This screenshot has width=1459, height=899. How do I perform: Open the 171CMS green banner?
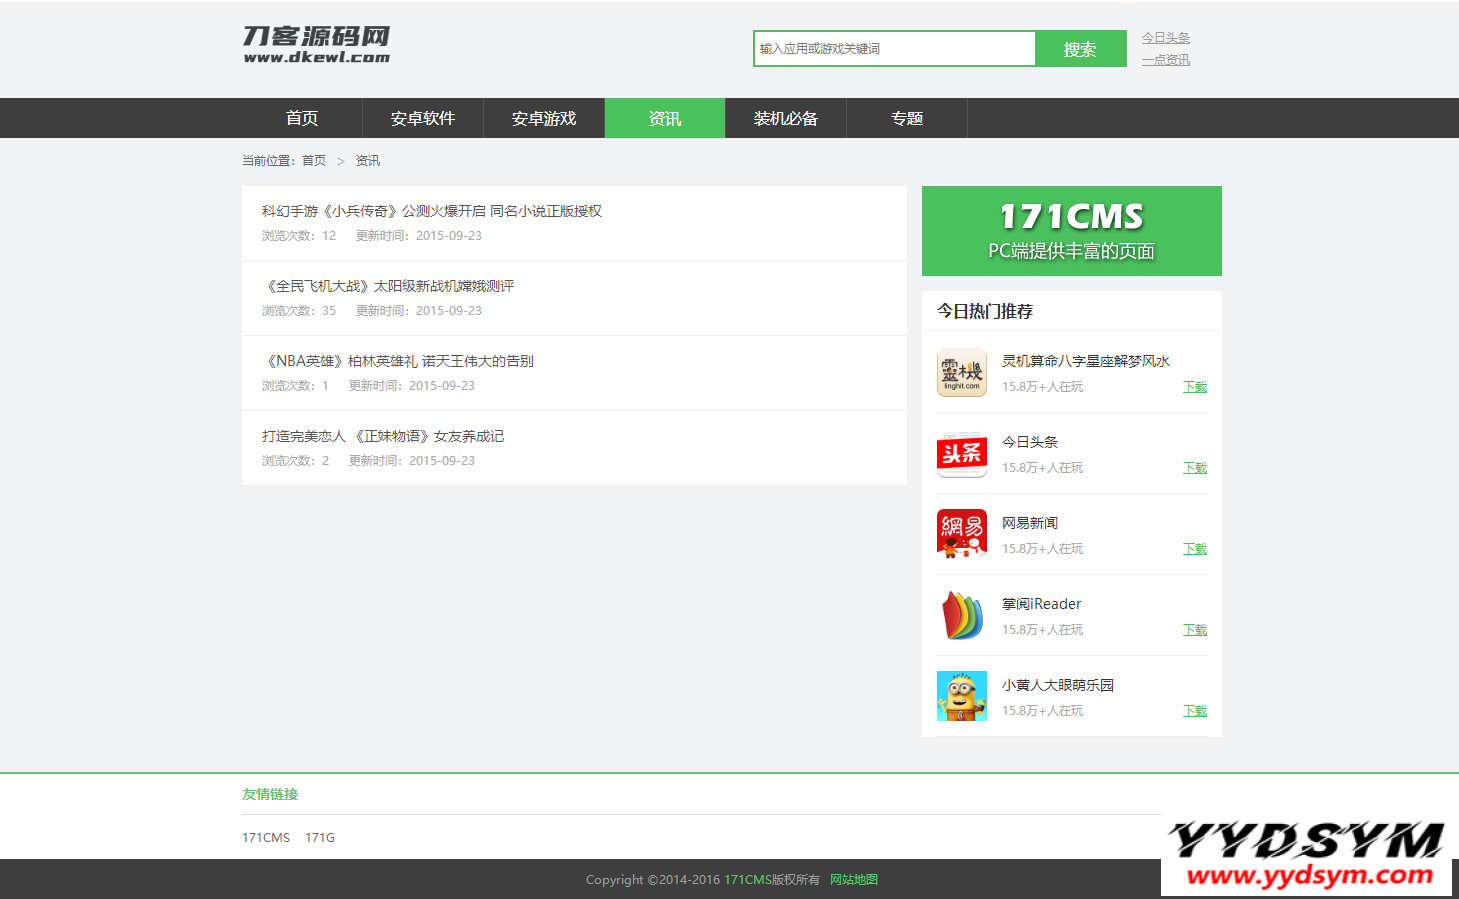click(1071, 231)
